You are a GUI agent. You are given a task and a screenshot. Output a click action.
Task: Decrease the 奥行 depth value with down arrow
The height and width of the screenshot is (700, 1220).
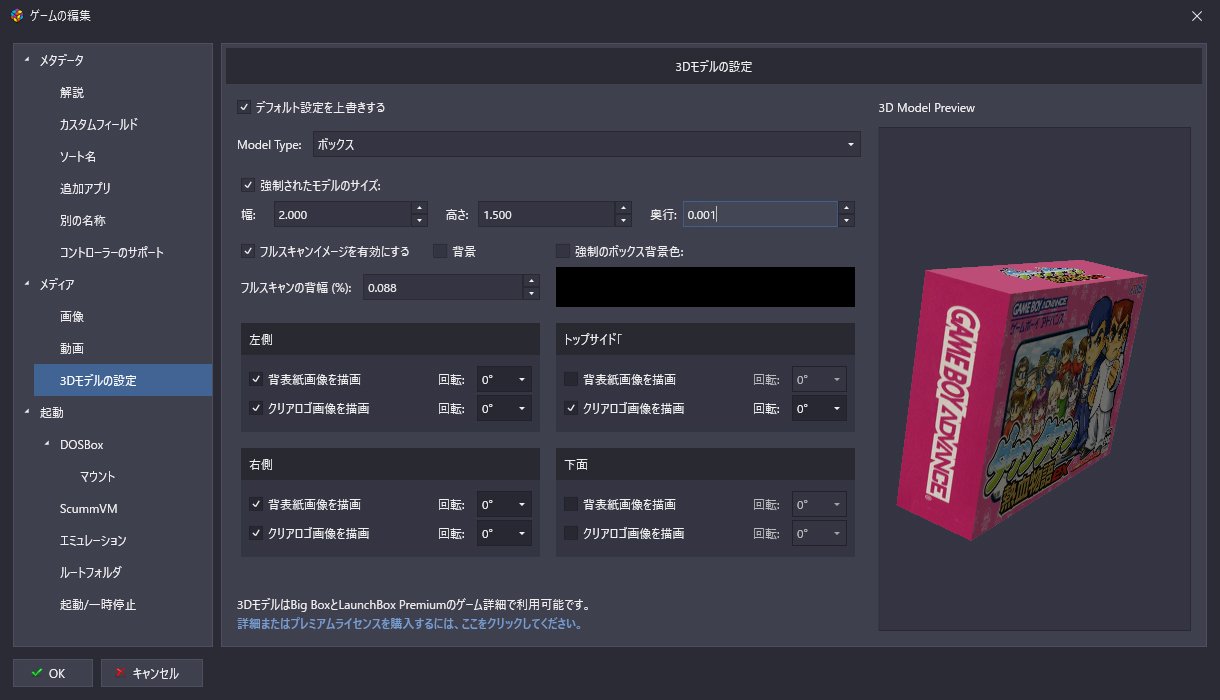(846, 221)
